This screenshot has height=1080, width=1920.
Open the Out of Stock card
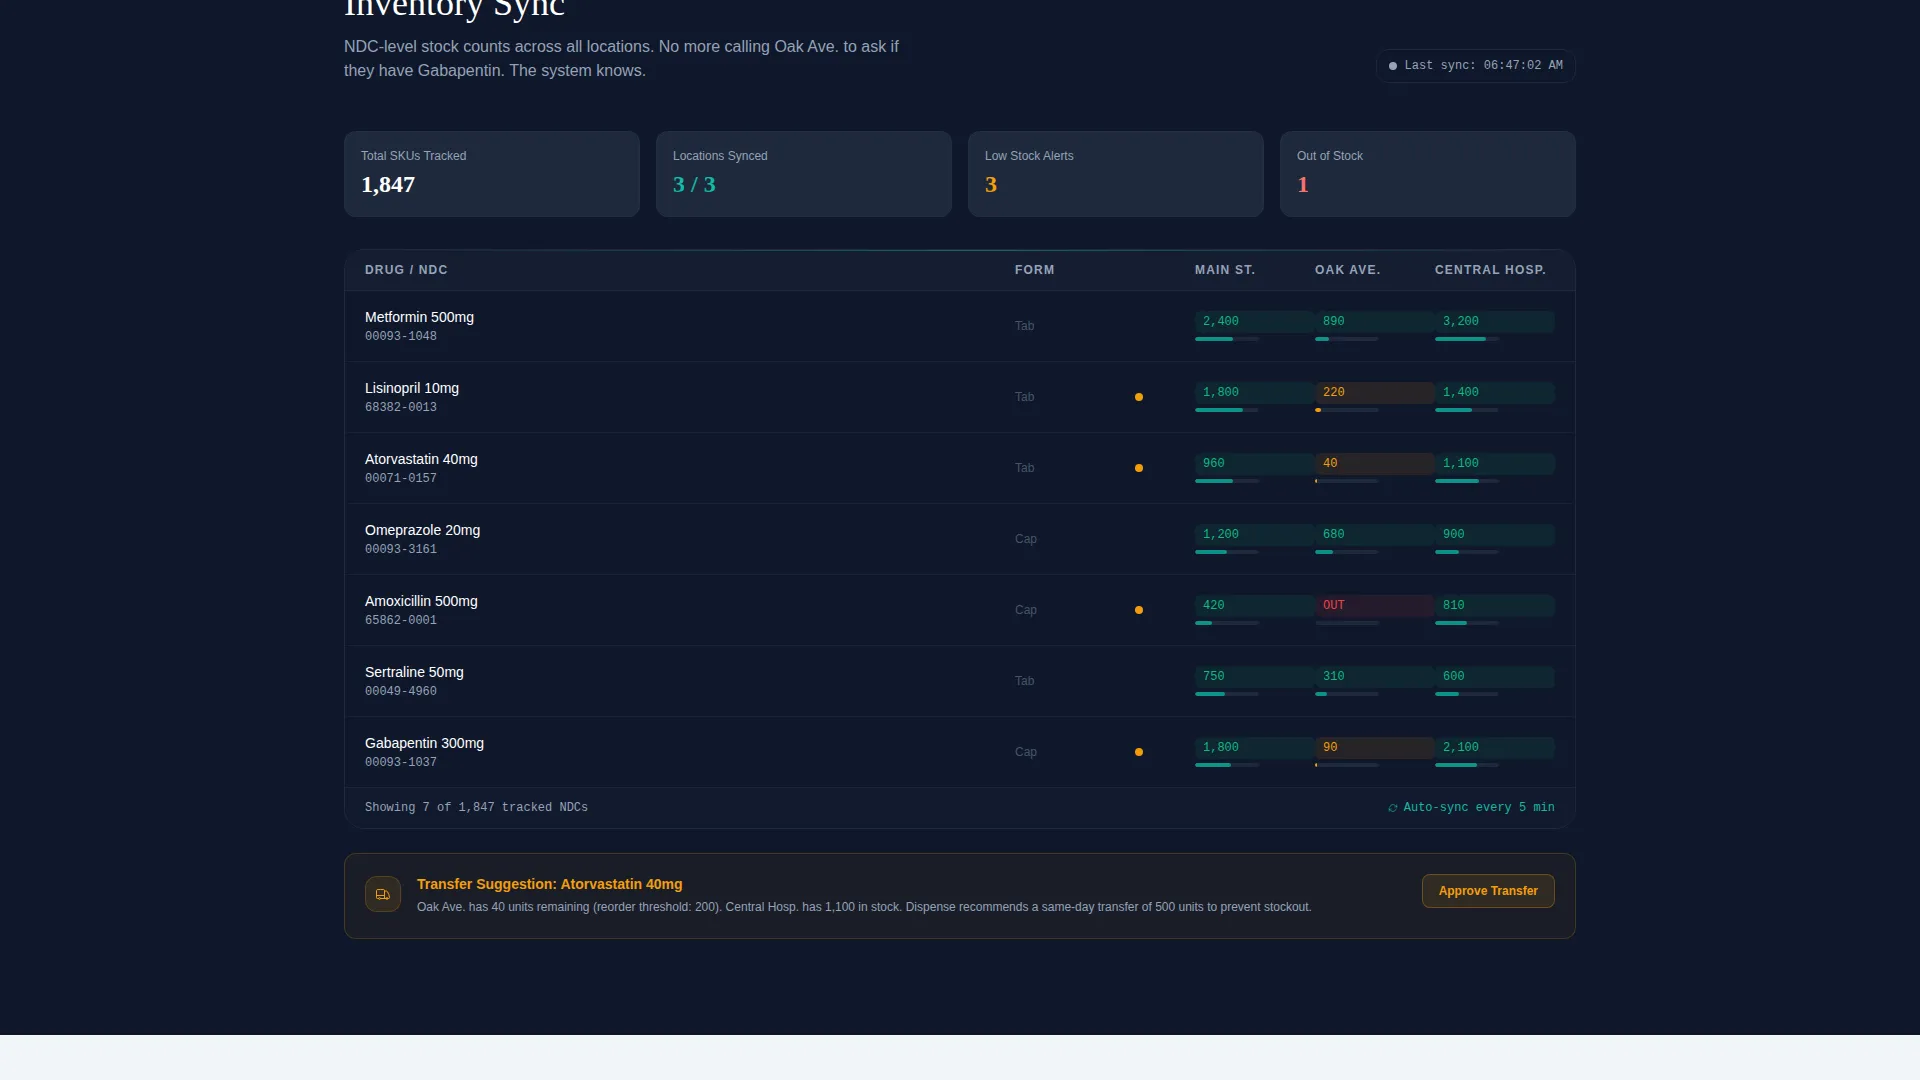point(1428,174)
